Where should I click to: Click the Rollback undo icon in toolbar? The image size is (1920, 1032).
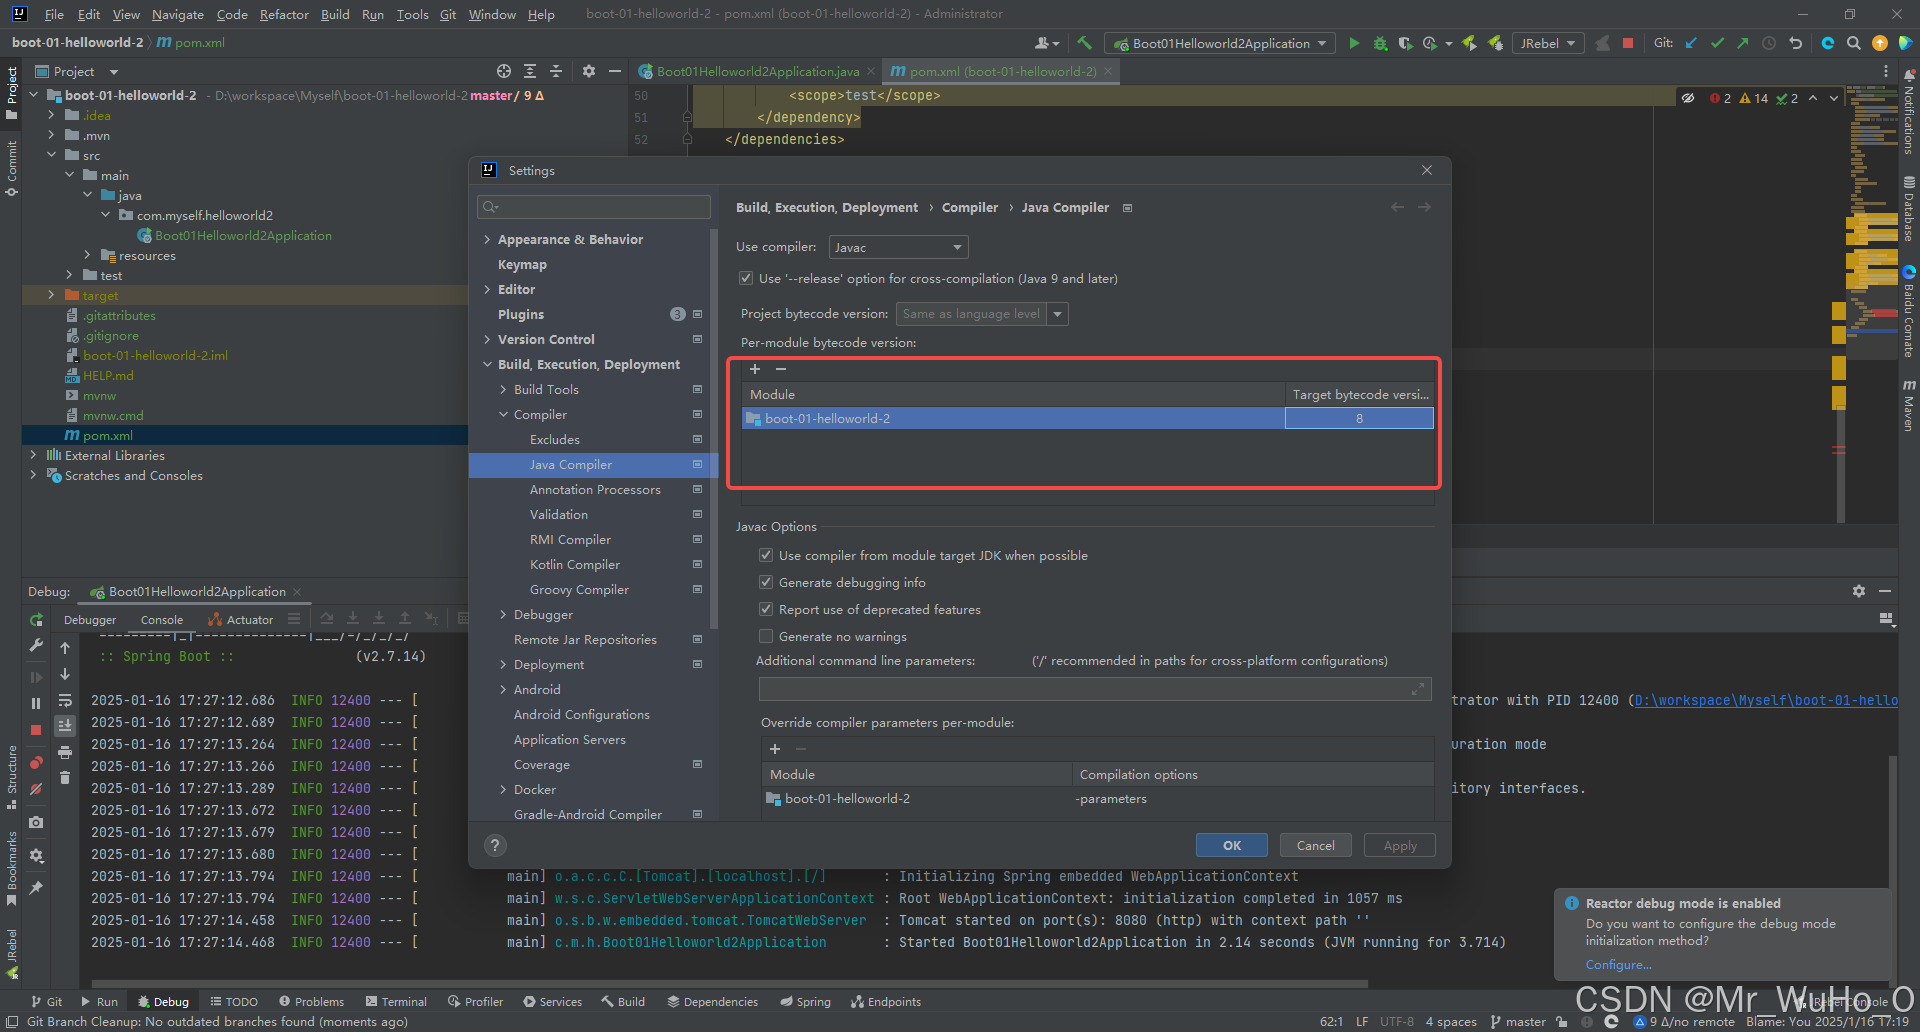1795,43
